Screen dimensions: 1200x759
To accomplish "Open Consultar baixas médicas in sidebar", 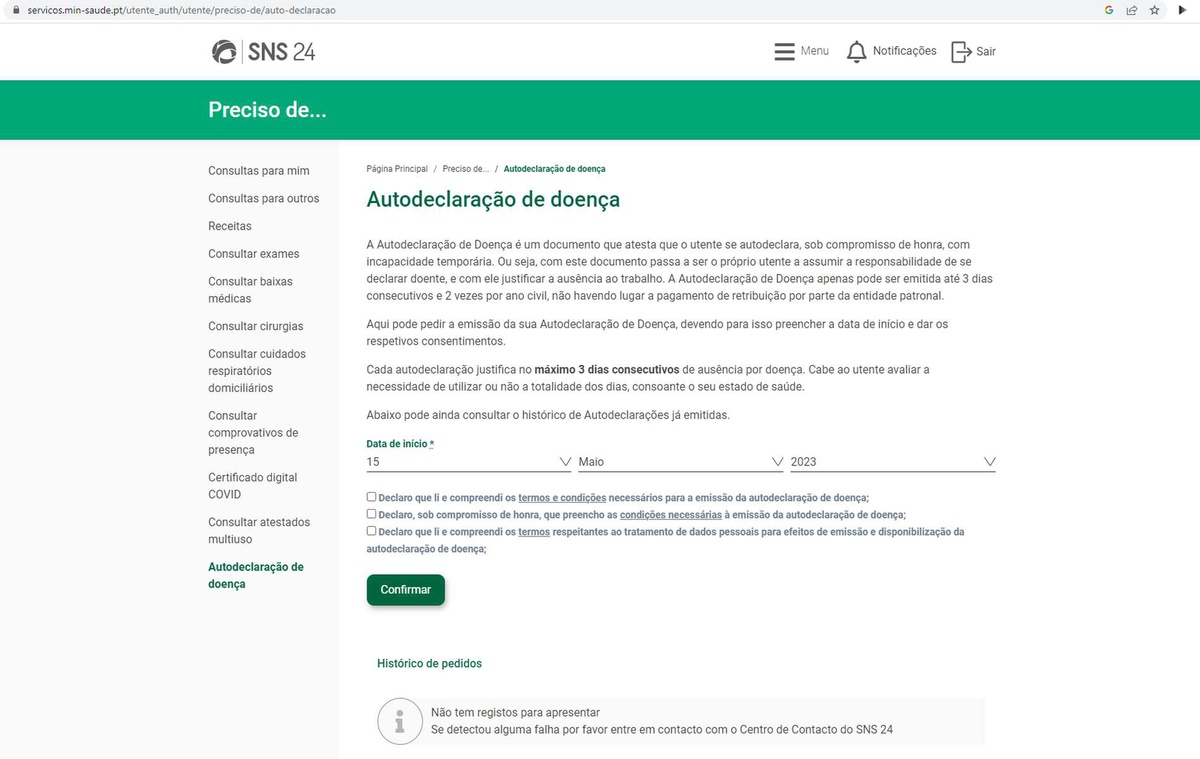I will tap(250, 290).
